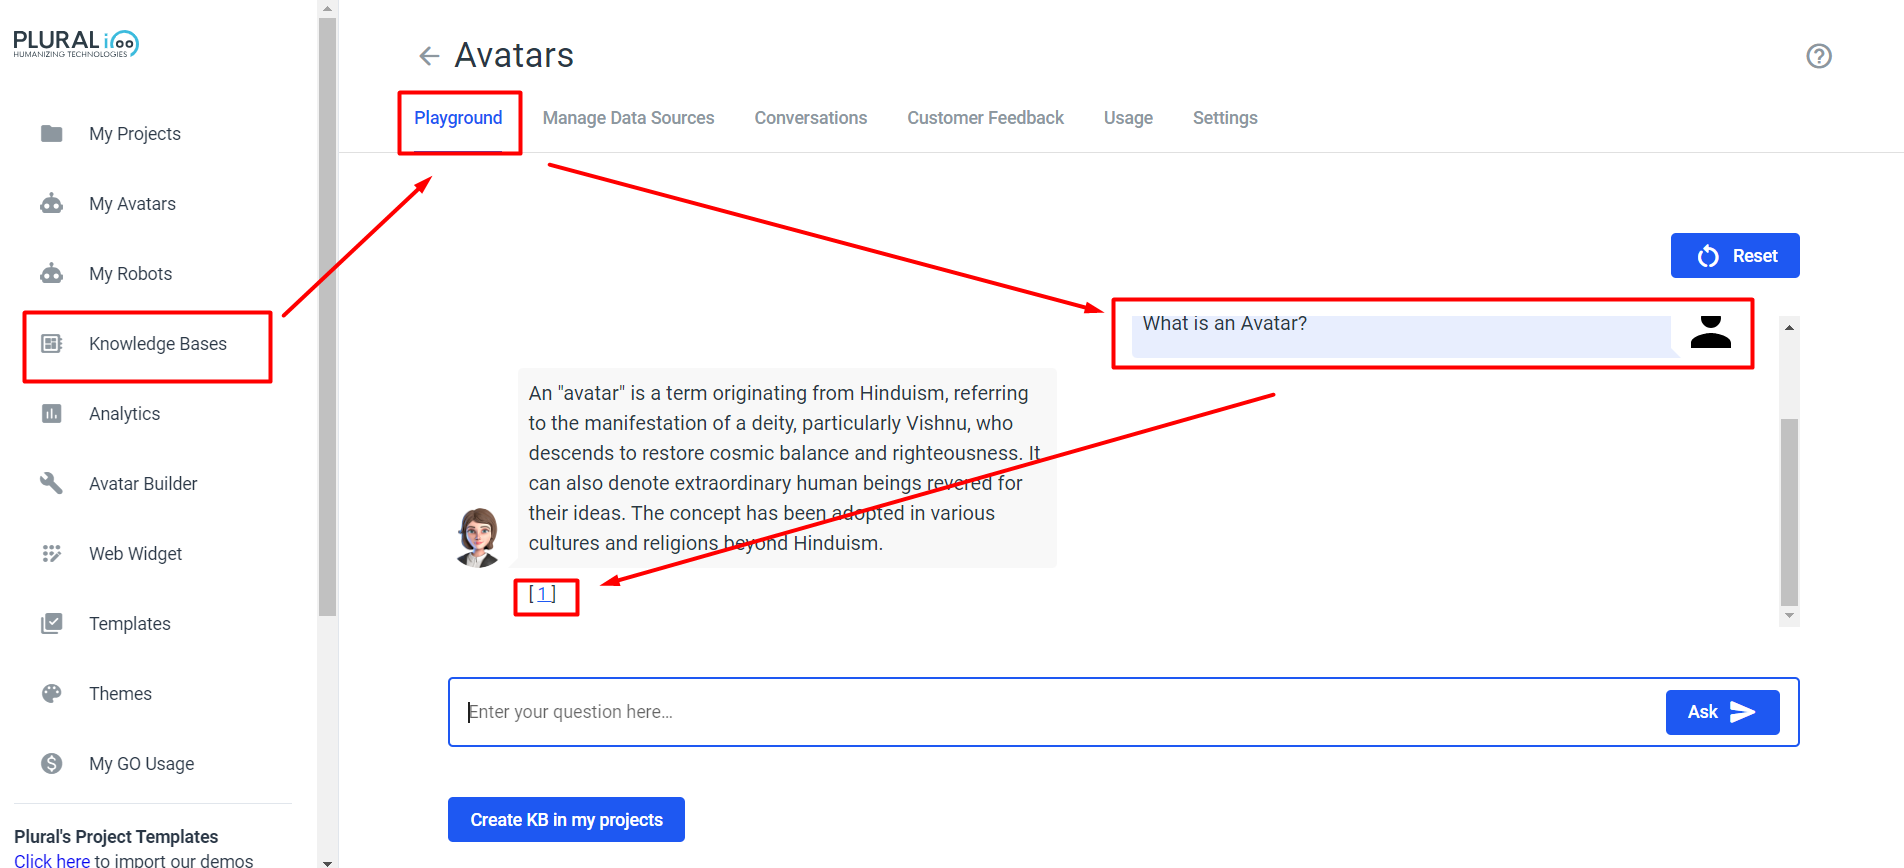Open the citation link [1]
This screenshot has height=868, width=1904.
point(542,594)
